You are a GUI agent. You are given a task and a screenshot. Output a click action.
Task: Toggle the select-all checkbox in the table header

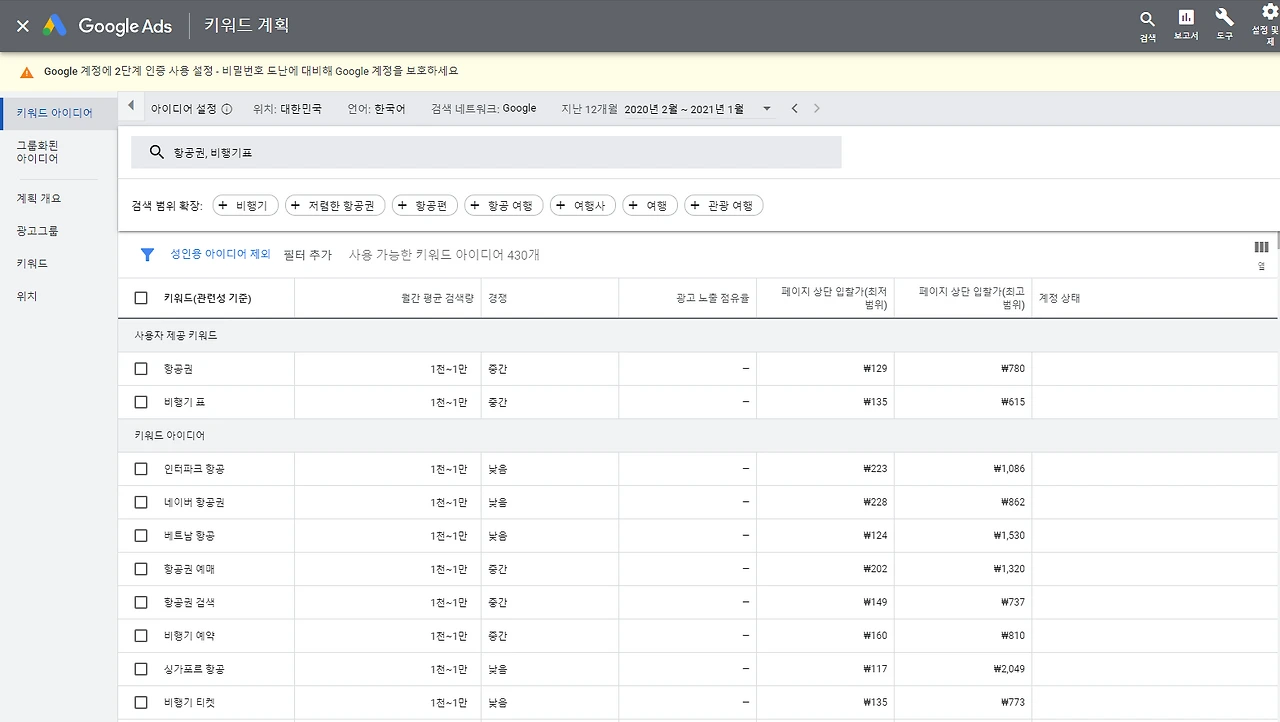141,298
